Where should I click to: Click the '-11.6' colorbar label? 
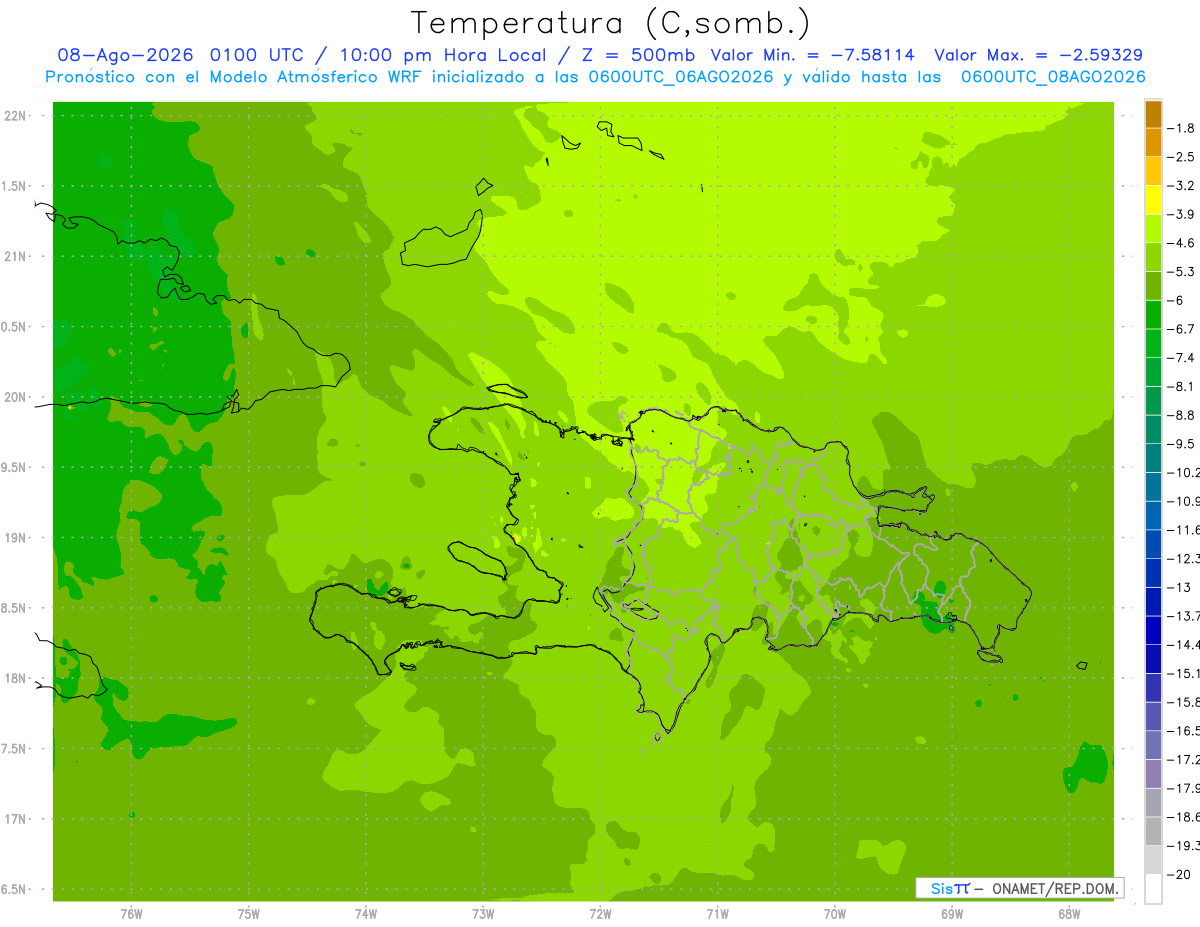tap(1183, 530)
